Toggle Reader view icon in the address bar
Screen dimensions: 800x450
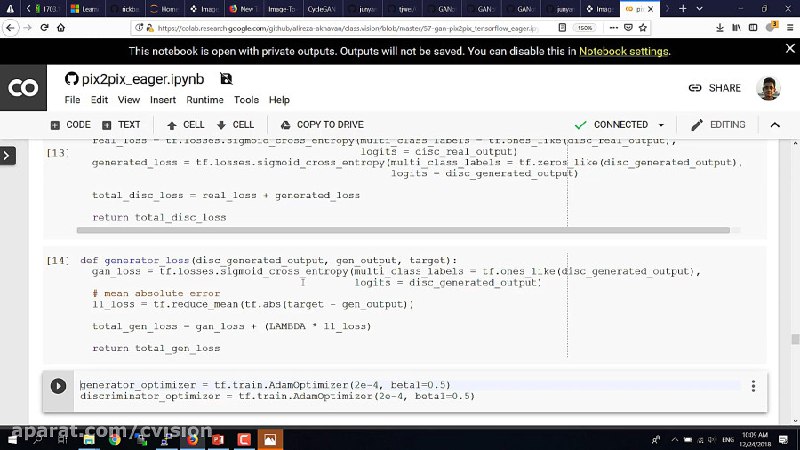[562, 28]
